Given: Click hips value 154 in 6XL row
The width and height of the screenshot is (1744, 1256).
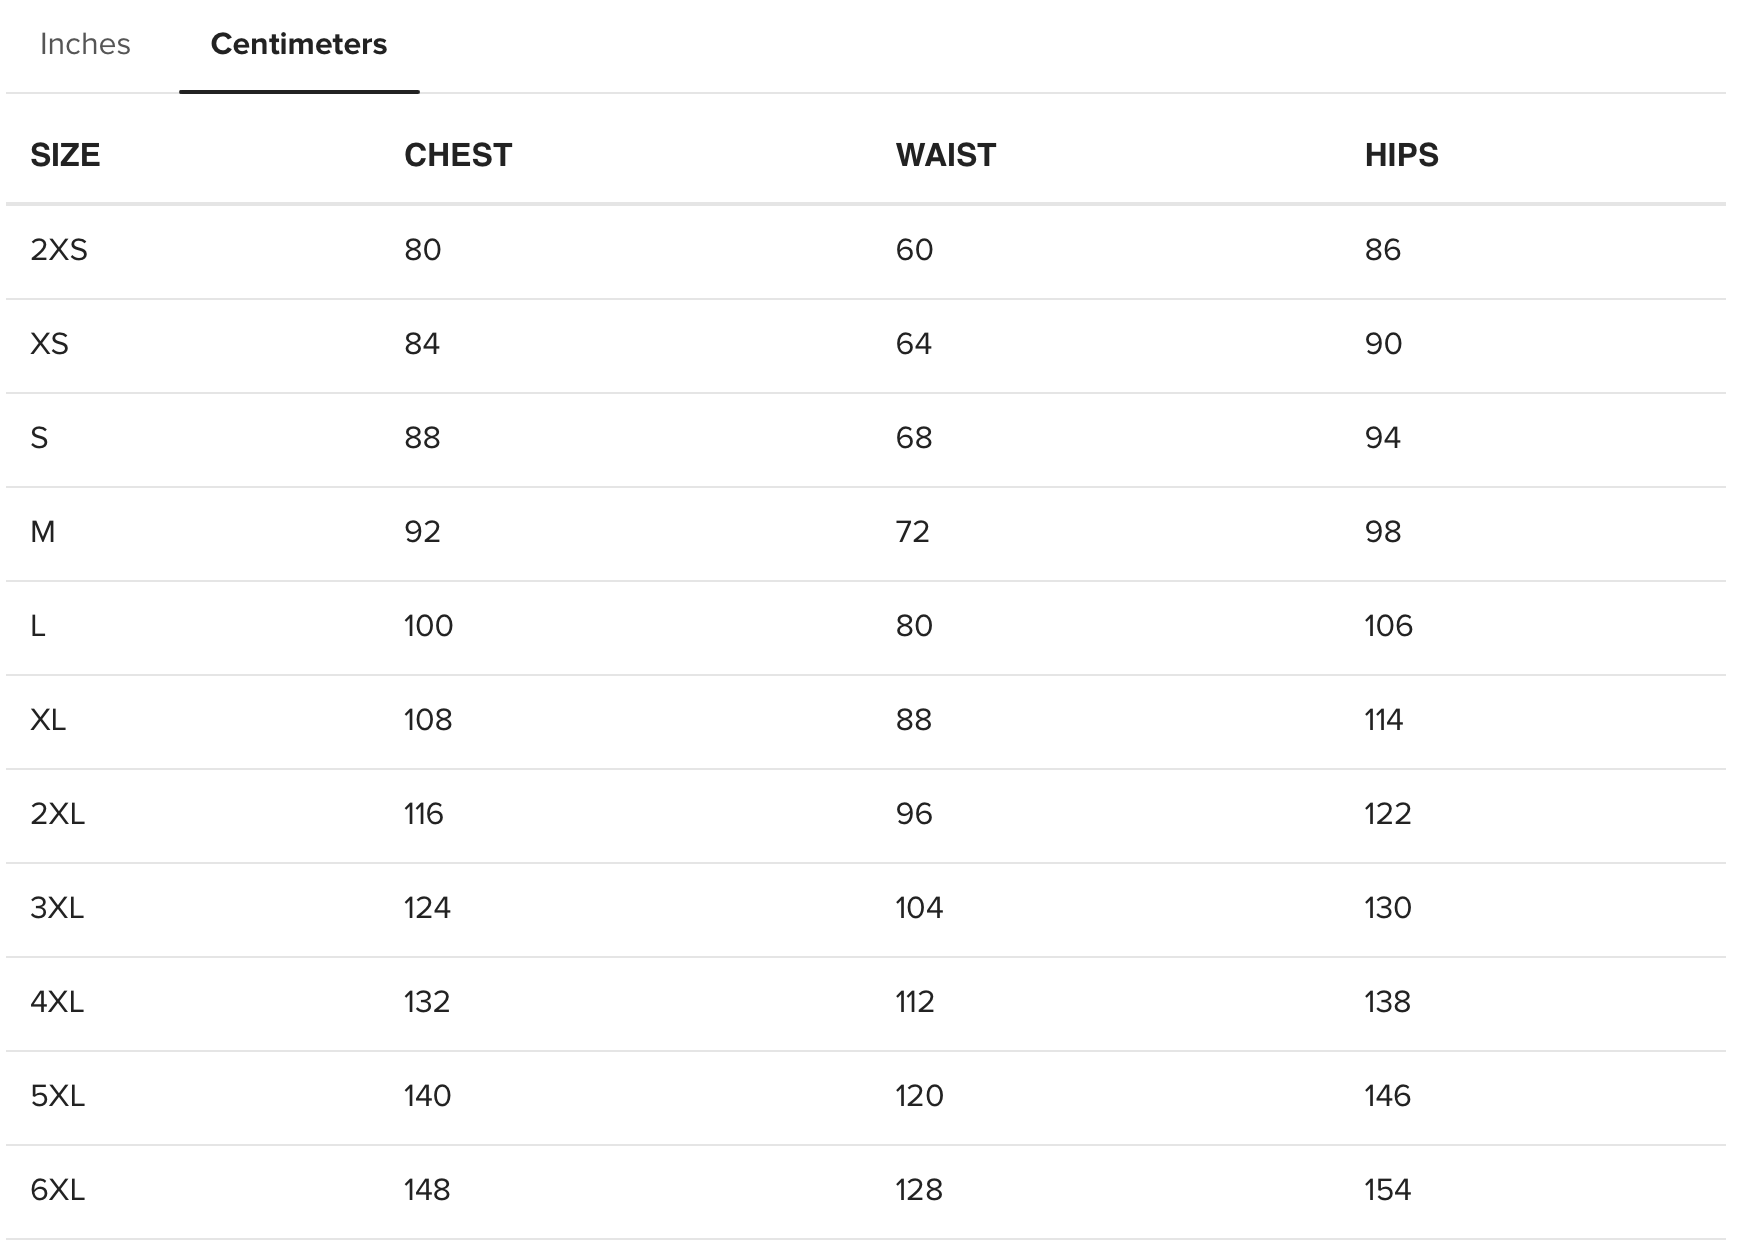Looking at the screenshot, I should [x=1387, y=1190].
